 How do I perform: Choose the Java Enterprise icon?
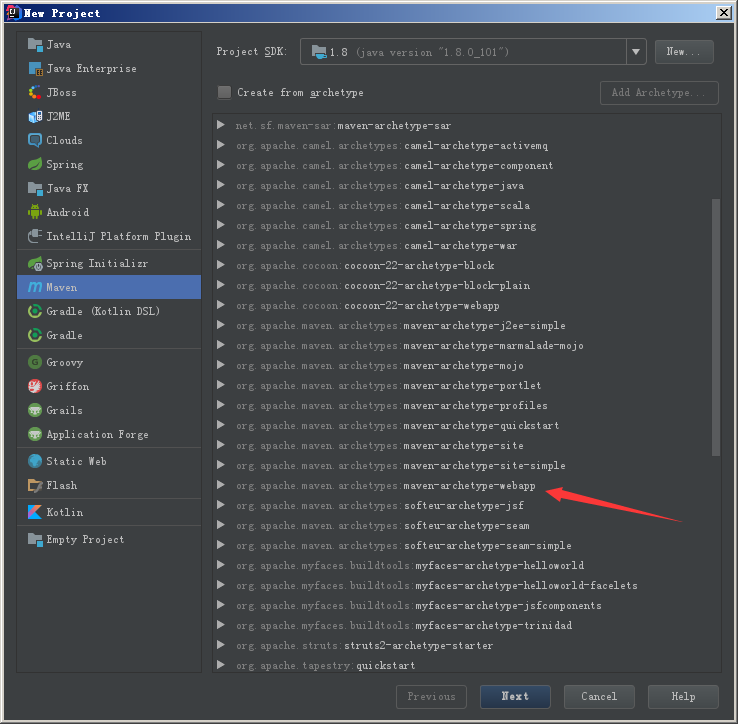click(x=35, y=69)
